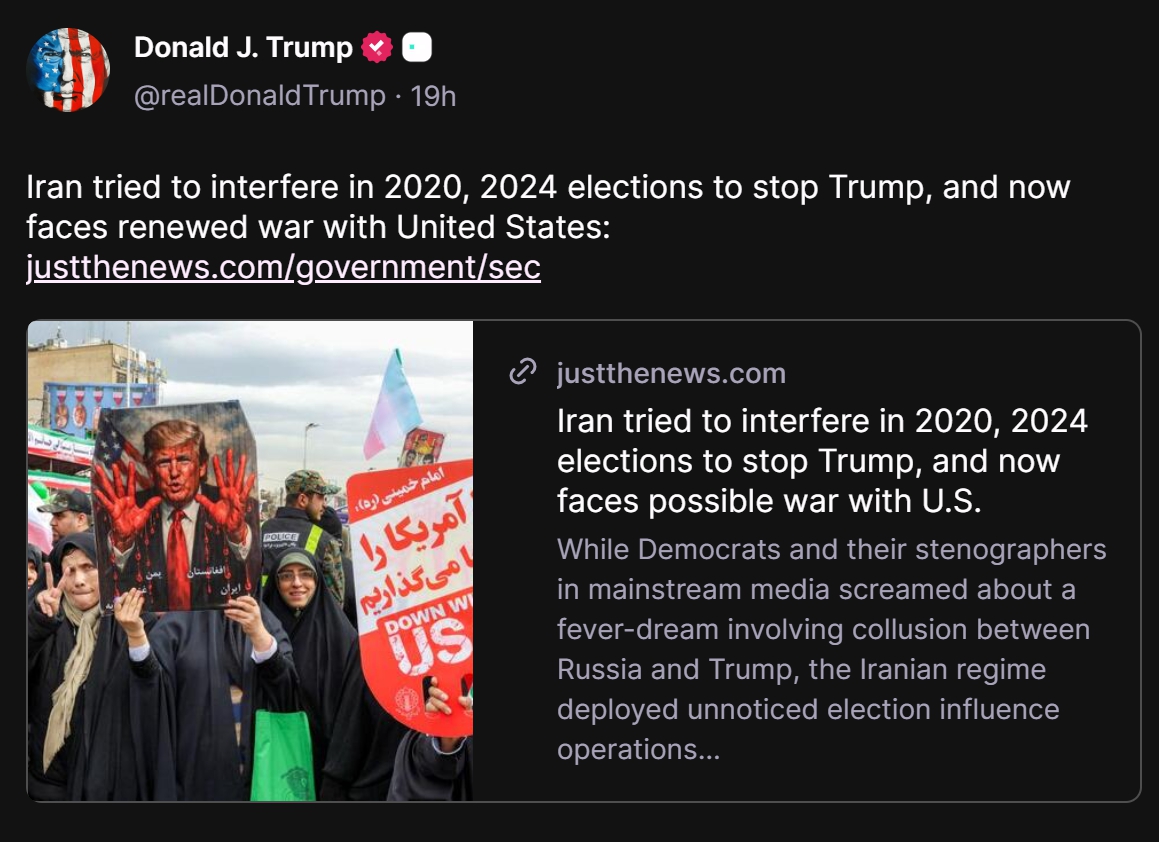Open the American flag profile avatar
The height and width of the screenshot is (842, 1159).
click(x=68, y=70)
